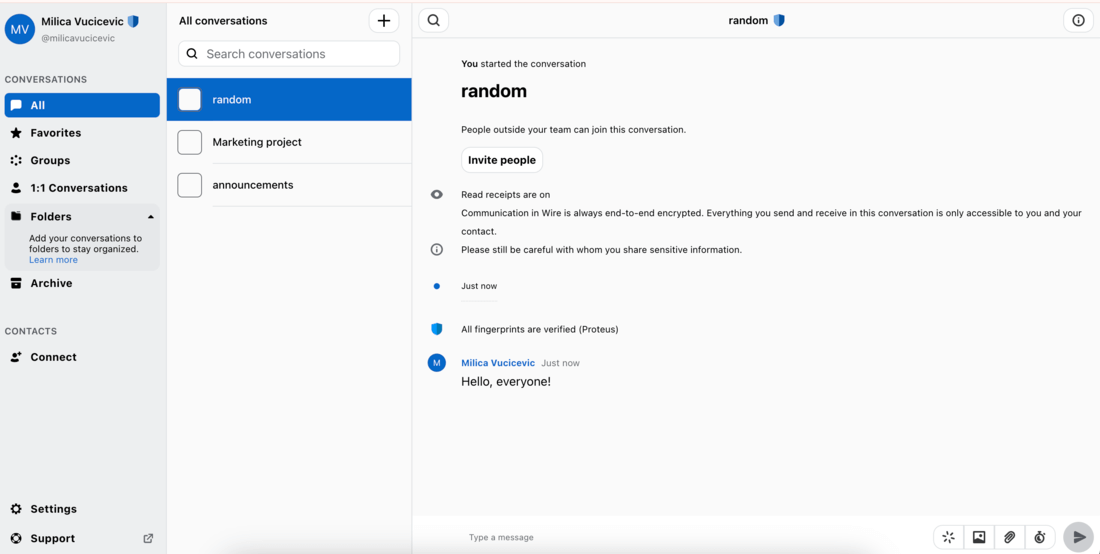Open the random conversation avatar box
The height and width of the screenshot is (554, 1100).
(x=190, y=99)
